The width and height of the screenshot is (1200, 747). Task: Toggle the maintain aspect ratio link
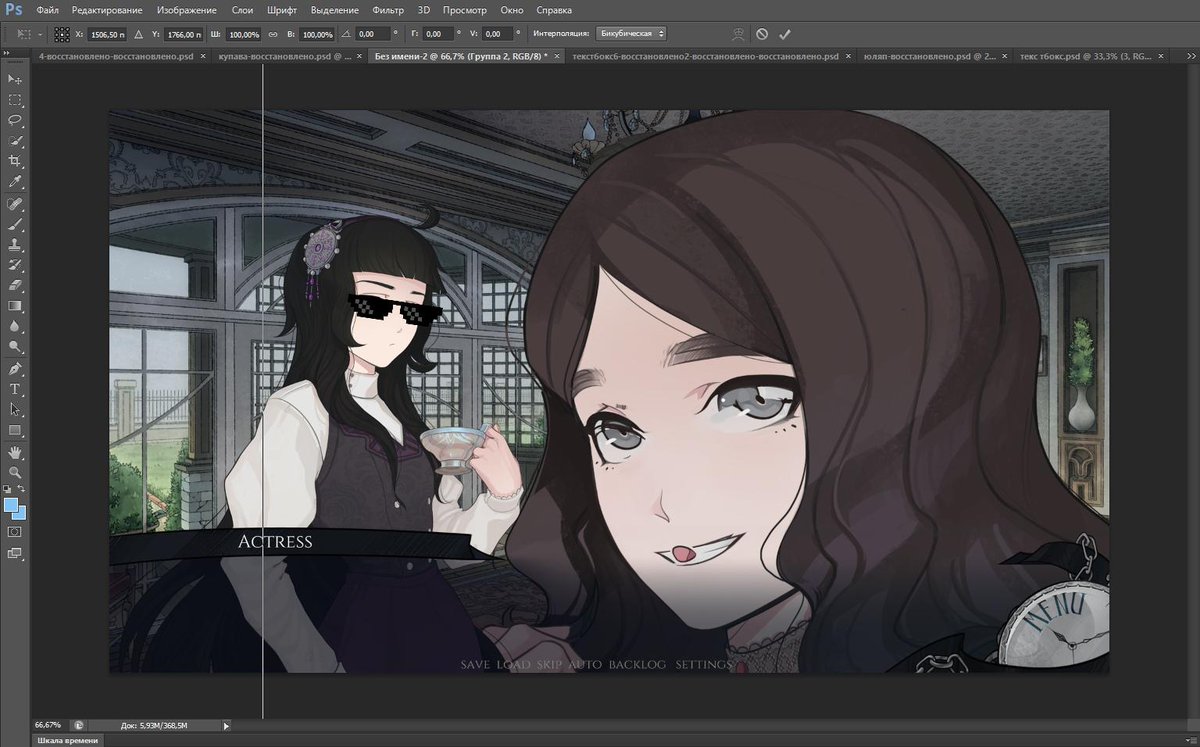[x=272, y=34]
